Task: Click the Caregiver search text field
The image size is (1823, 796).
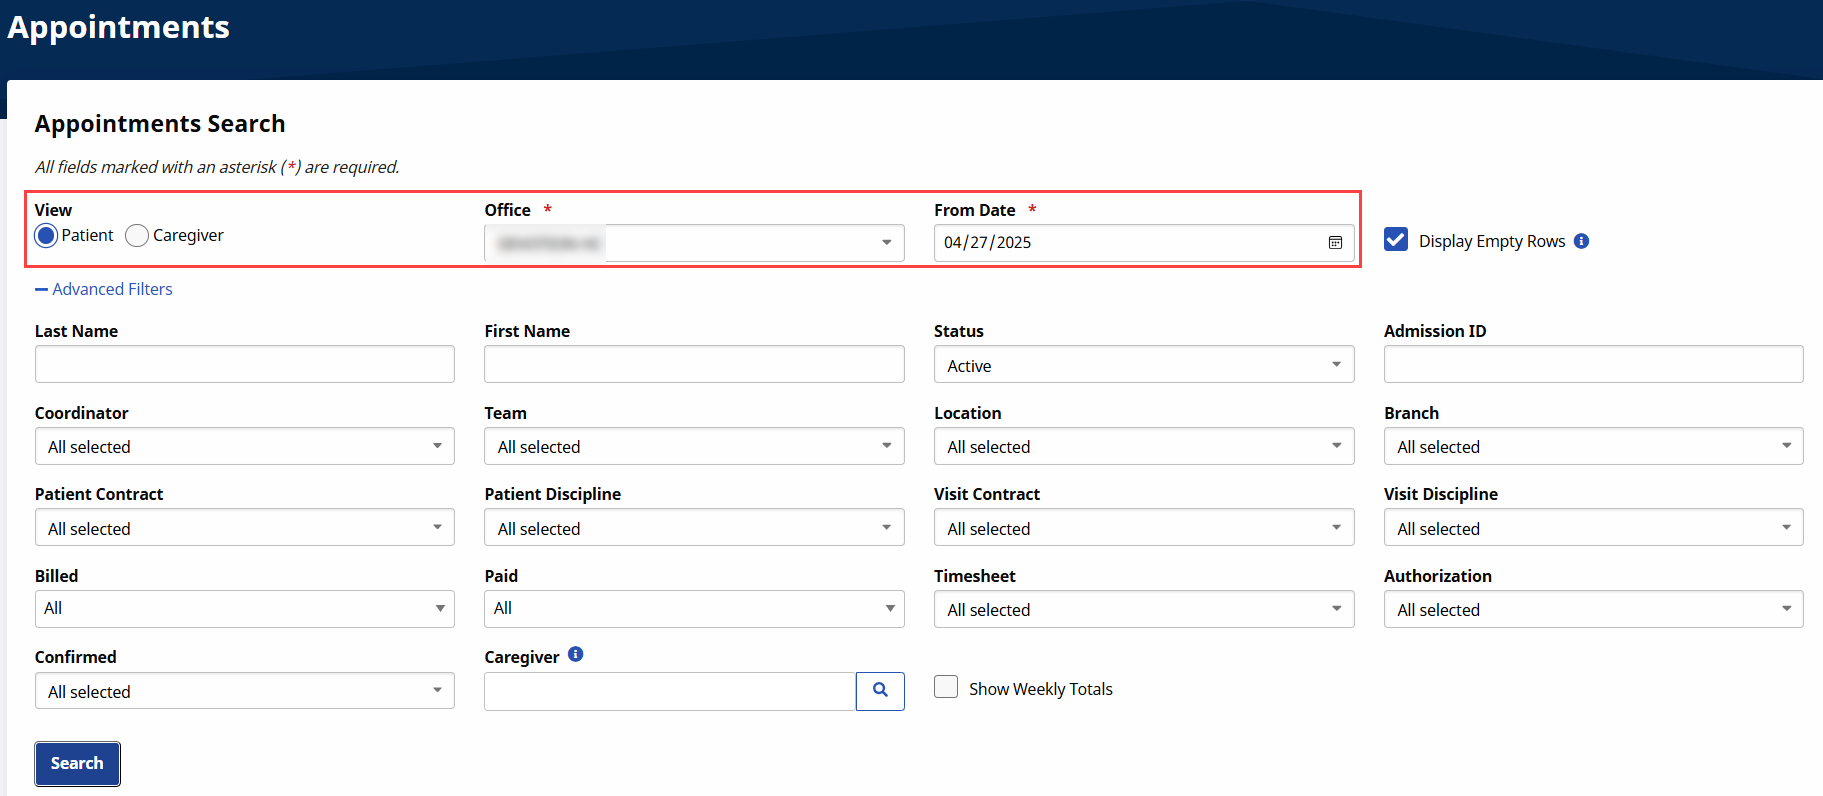Action: 669,691
